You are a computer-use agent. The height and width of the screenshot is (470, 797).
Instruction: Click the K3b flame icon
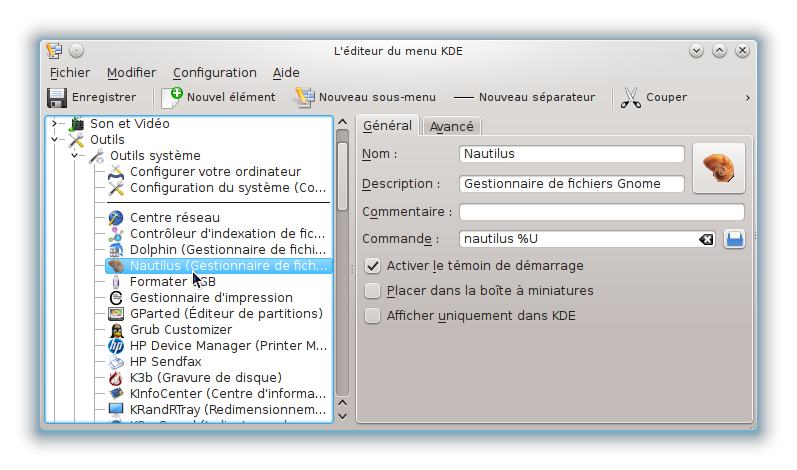(x=116, y=378)
